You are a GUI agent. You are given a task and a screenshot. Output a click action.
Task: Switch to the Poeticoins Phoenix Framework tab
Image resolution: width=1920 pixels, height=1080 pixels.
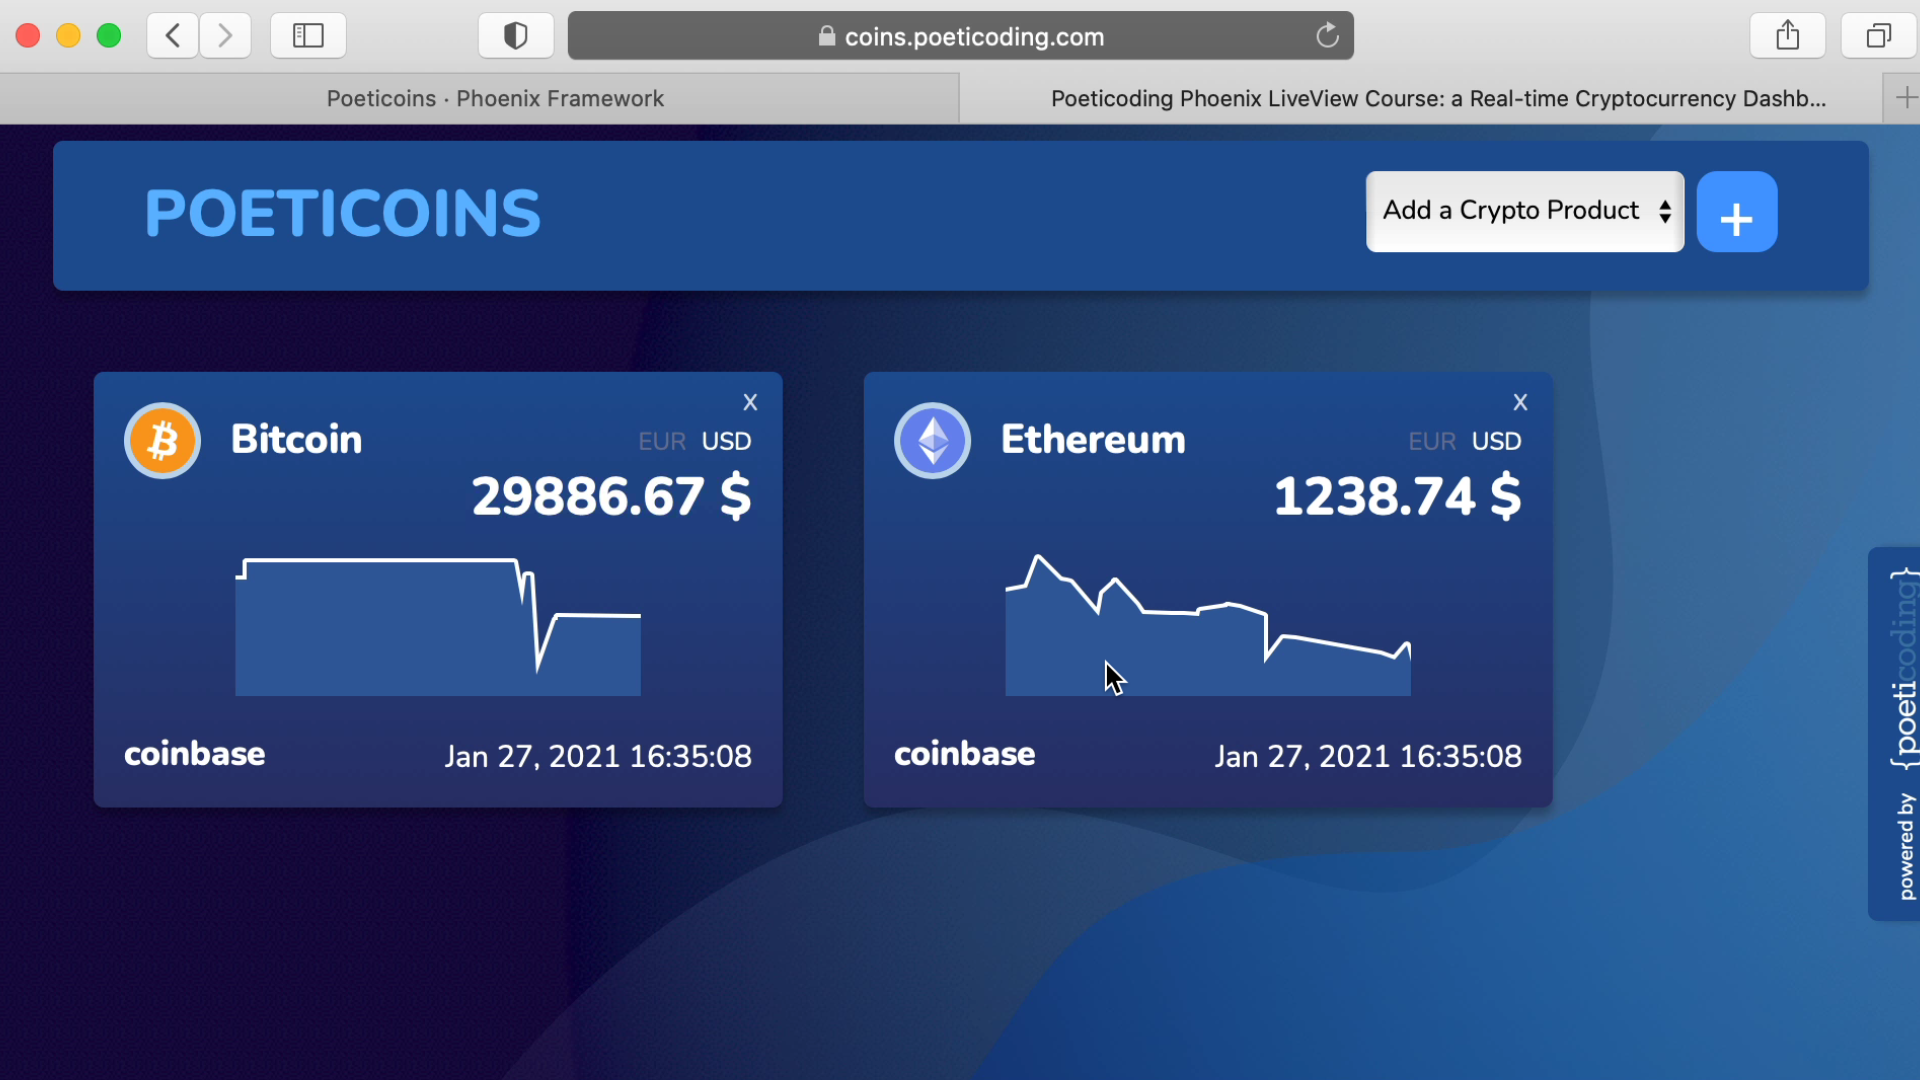point(495,98)
